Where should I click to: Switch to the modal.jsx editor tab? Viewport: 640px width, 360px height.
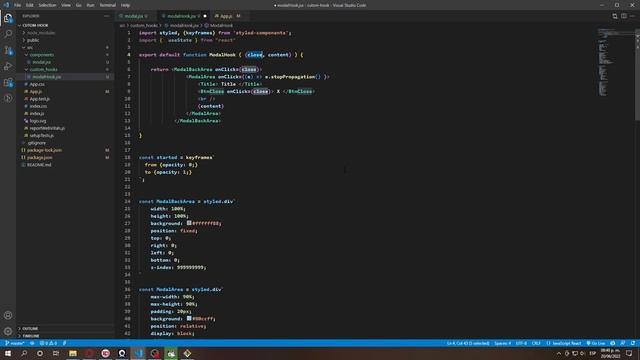(136, 16)
